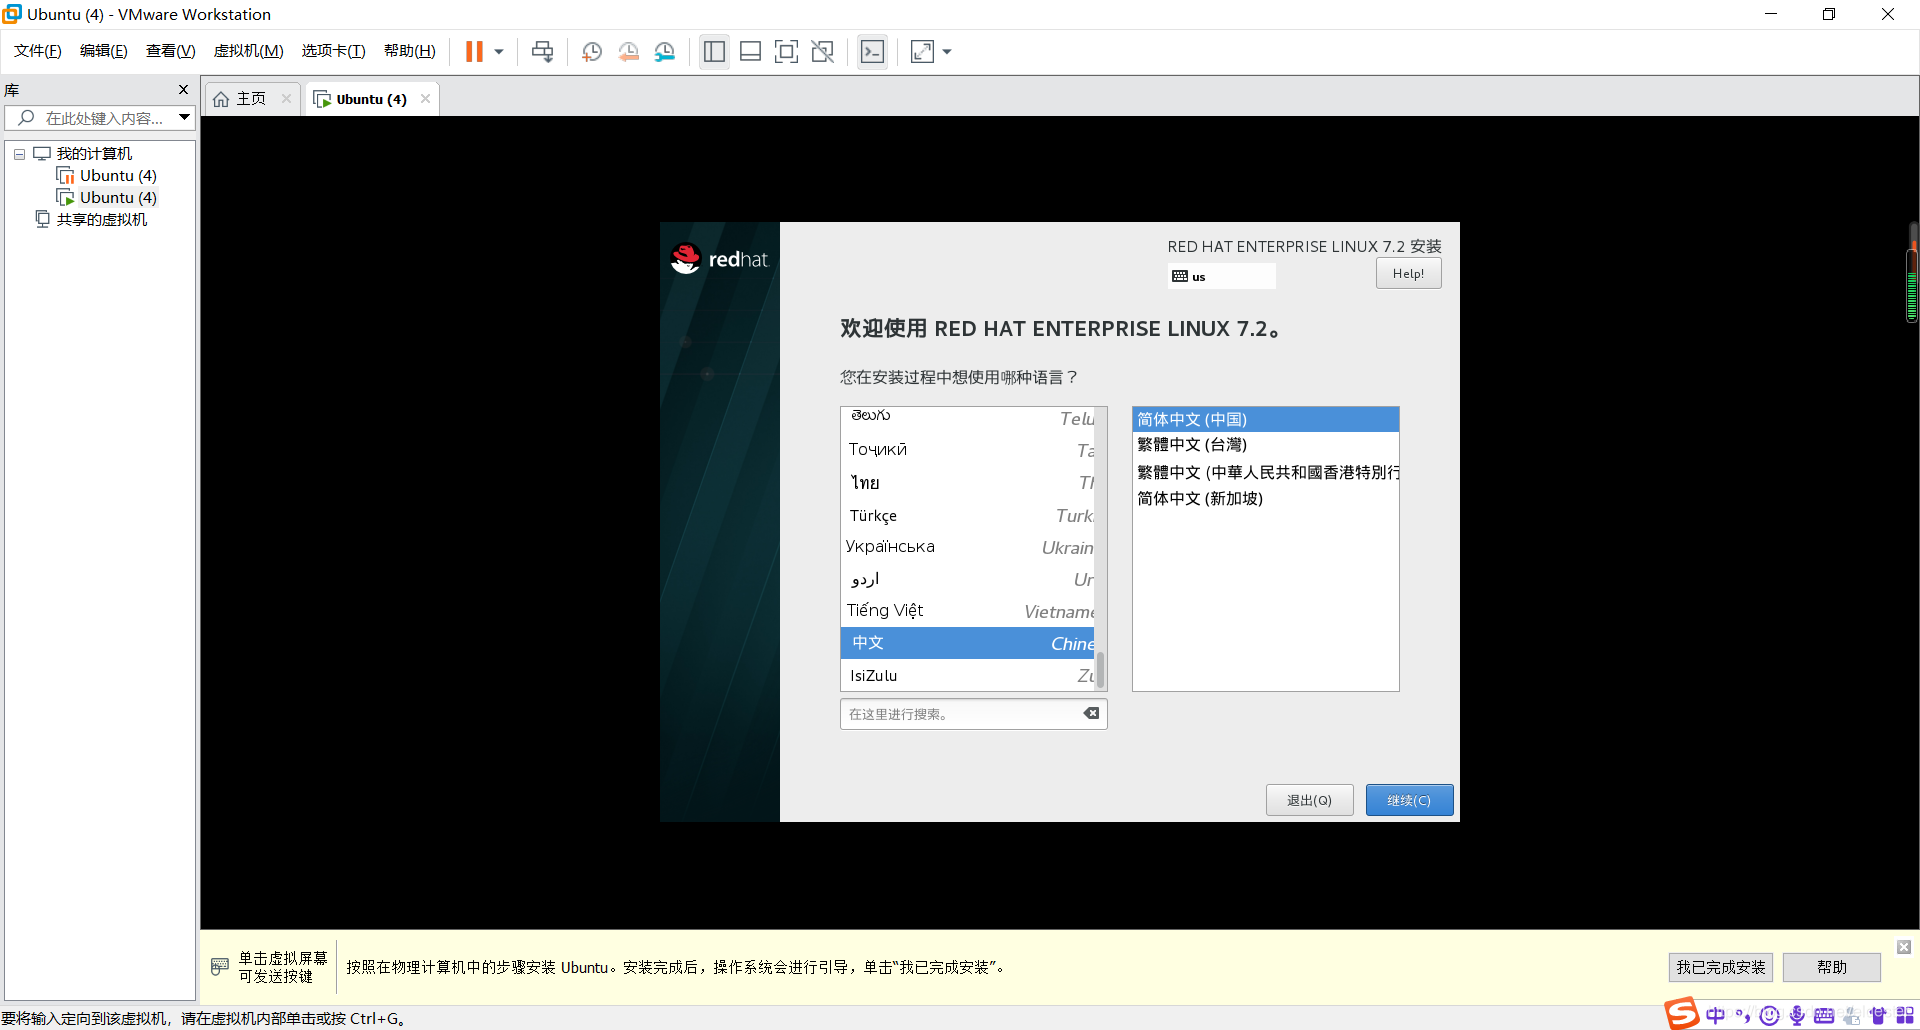The width and height of the screenshot is (1920, 1030).
Task: Switch to the 主页 tab
Action: pyautogui.click(x=249, y=98)
